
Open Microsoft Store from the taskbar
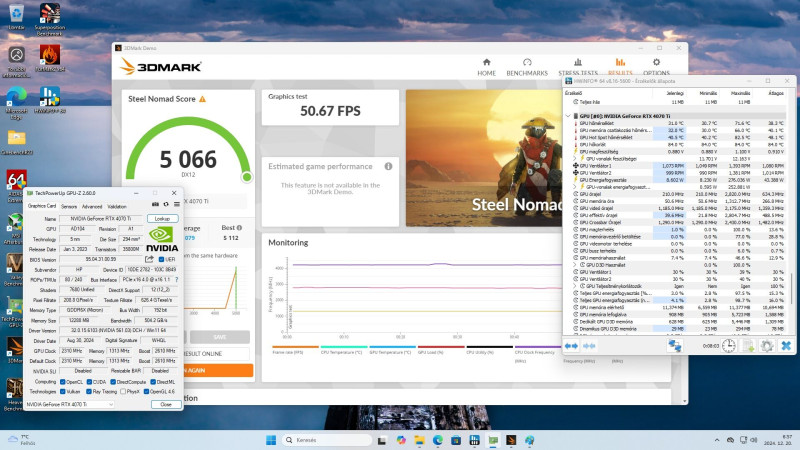456,440
